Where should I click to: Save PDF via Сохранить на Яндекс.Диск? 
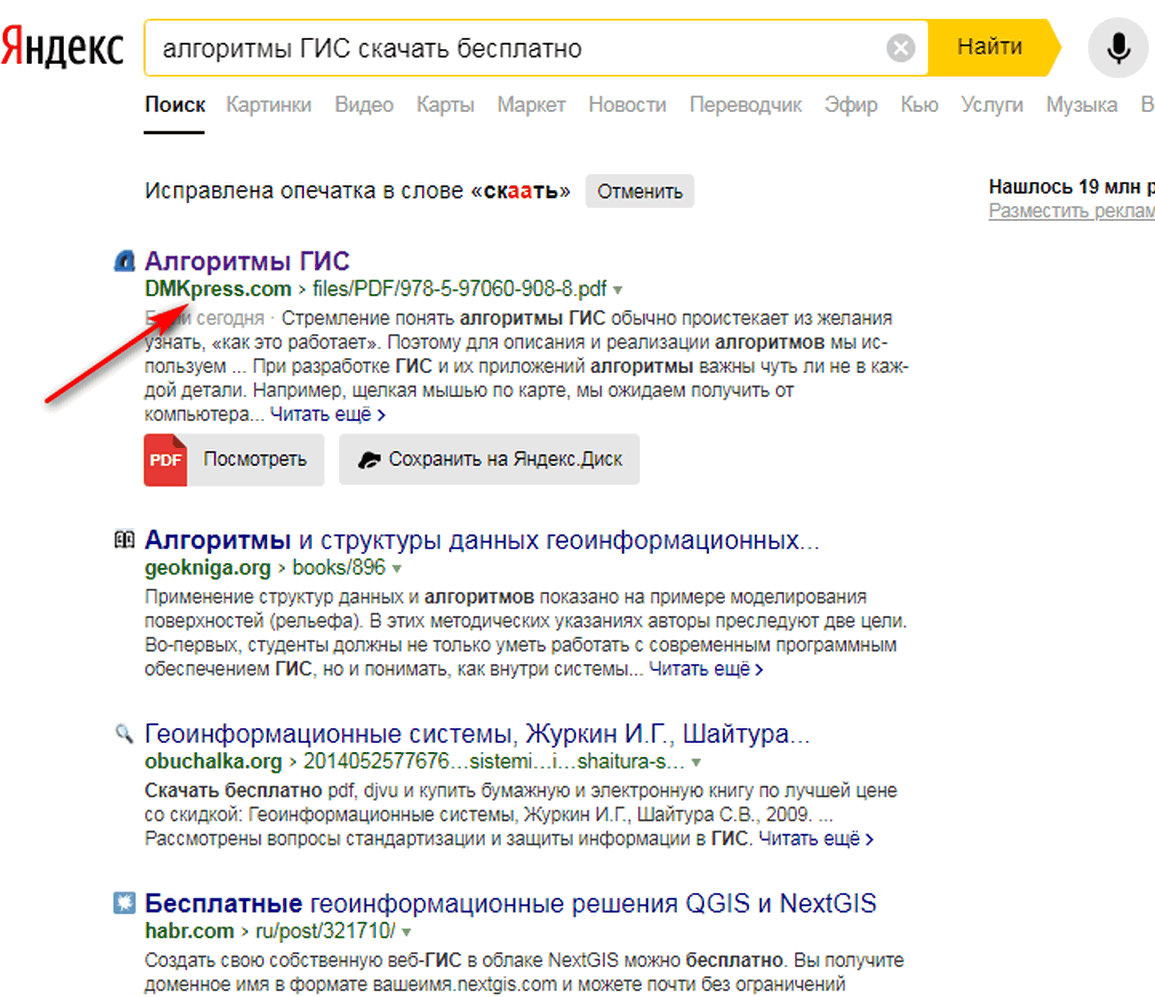click(x=489, y=460)
